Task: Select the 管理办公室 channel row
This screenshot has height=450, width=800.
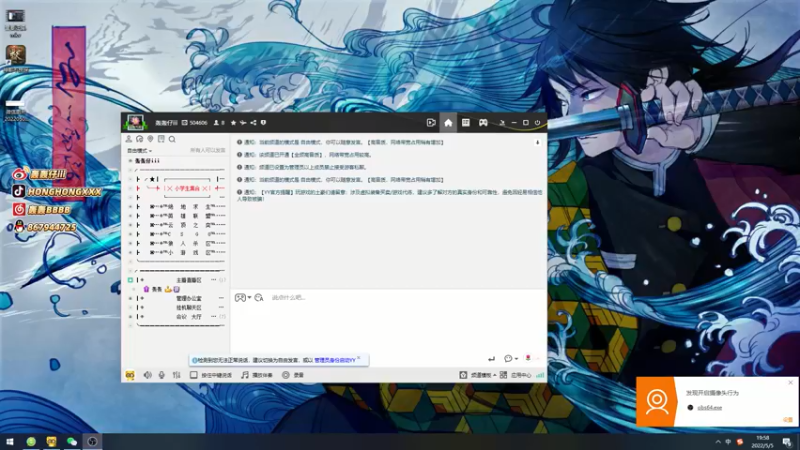Action: pos(177,298)
